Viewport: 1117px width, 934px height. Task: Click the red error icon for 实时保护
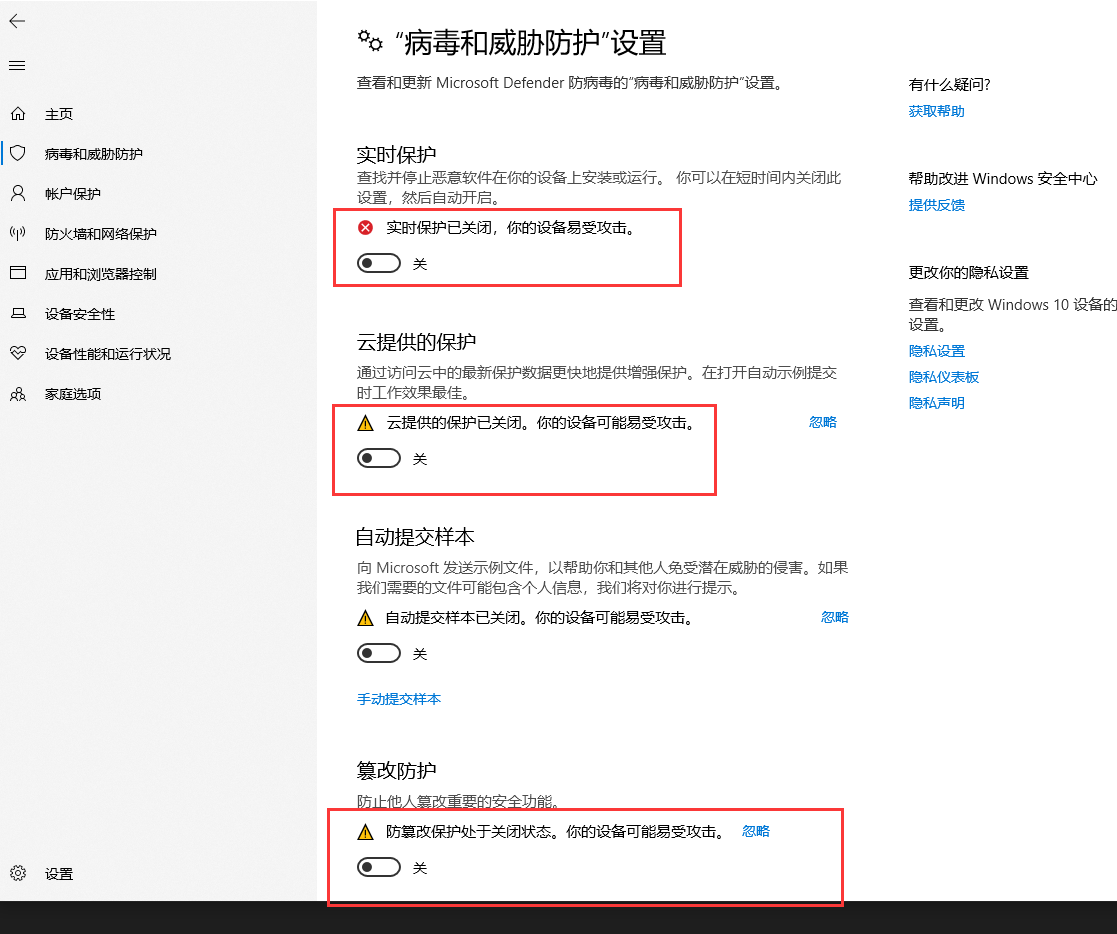point(365,228)
